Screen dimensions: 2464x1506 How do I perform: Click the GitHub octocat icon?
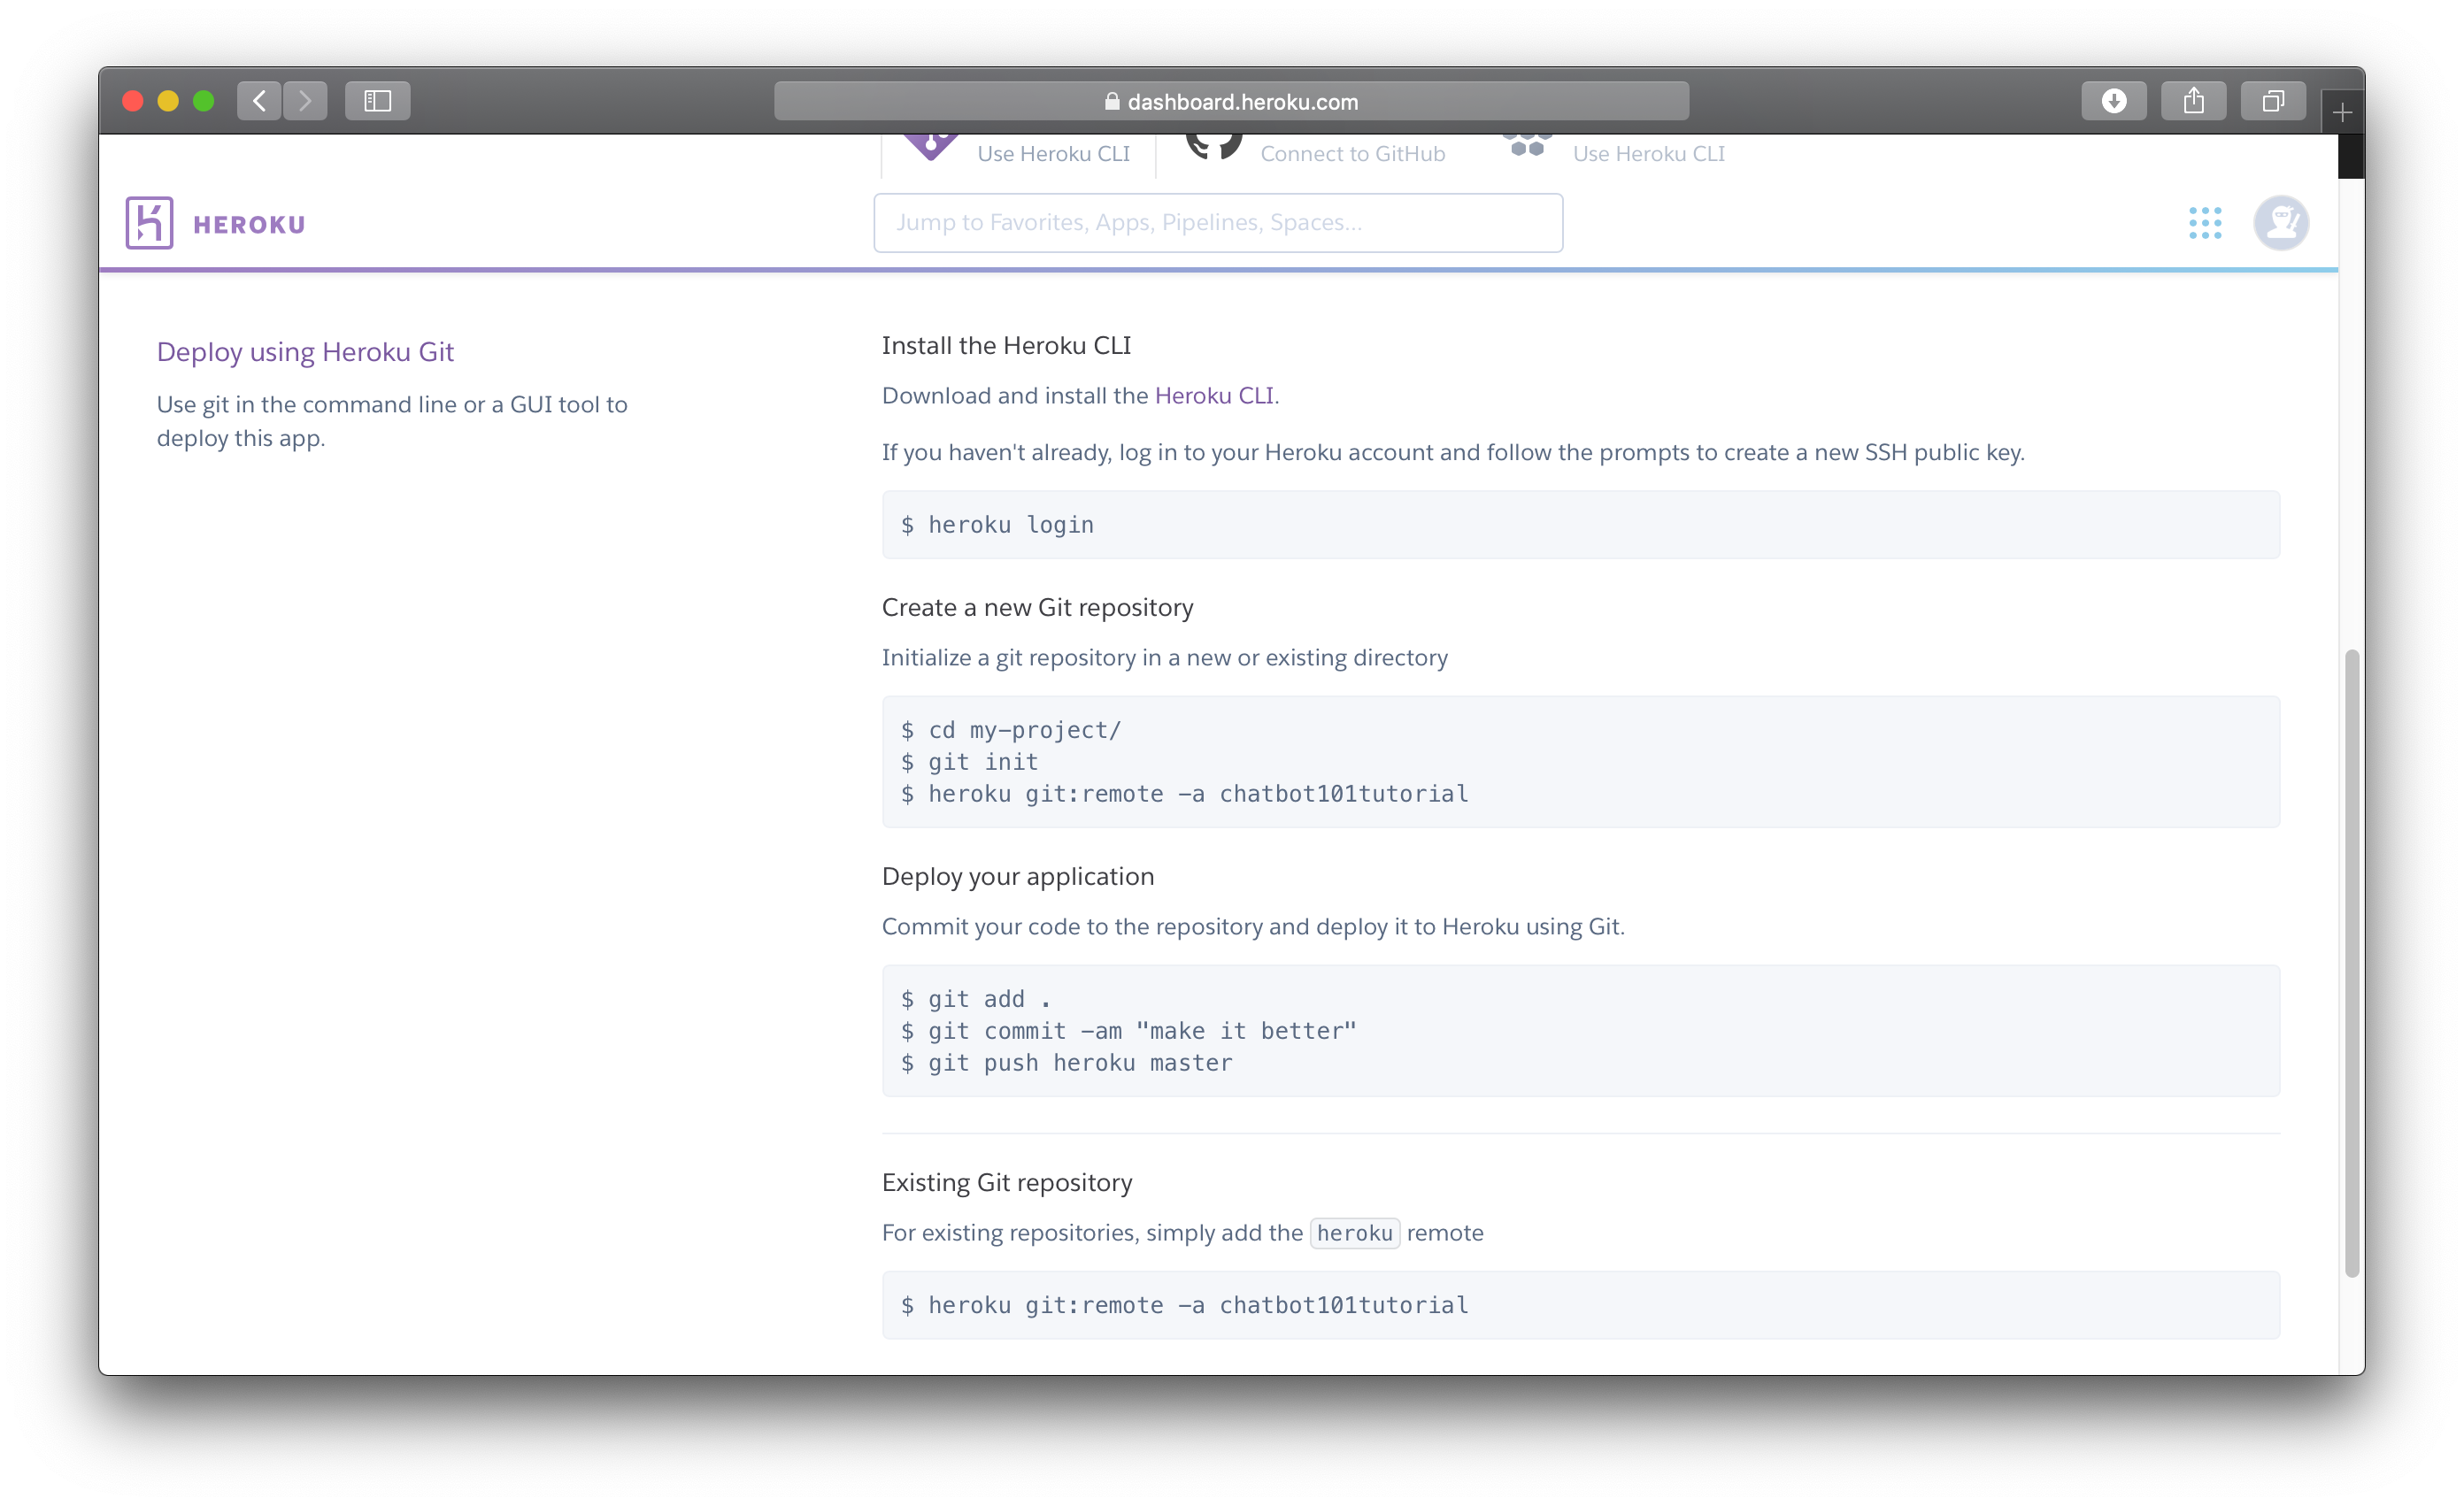(1213, 146)
